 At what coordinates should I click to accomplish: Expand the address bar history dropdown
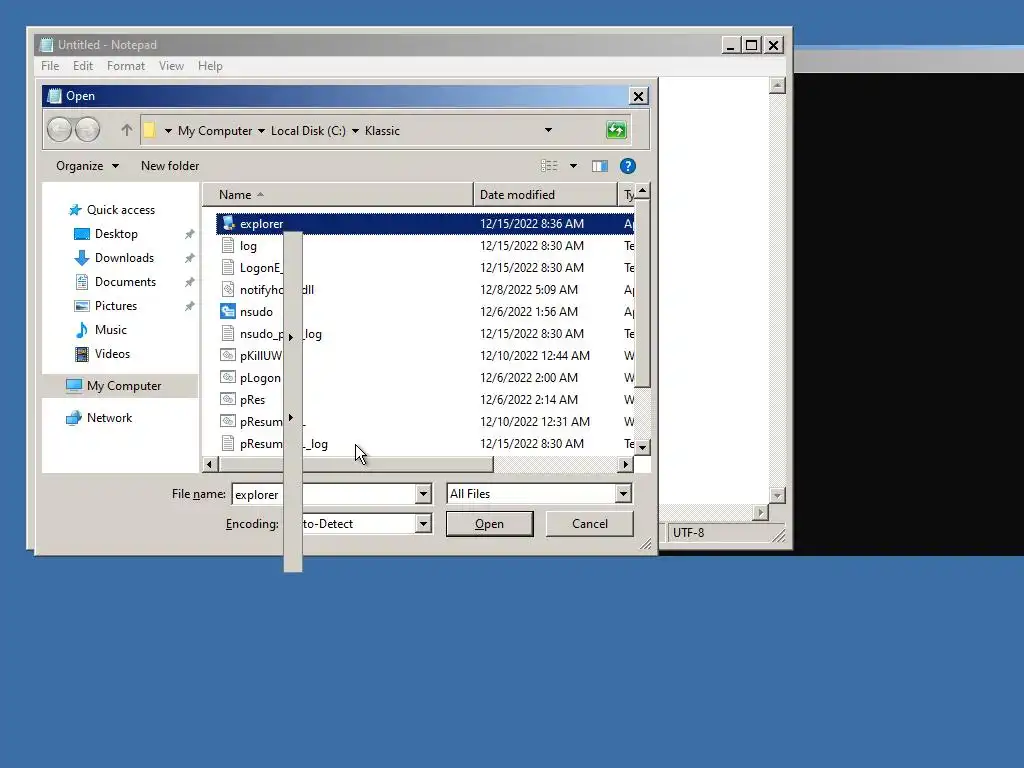[549, 131]
